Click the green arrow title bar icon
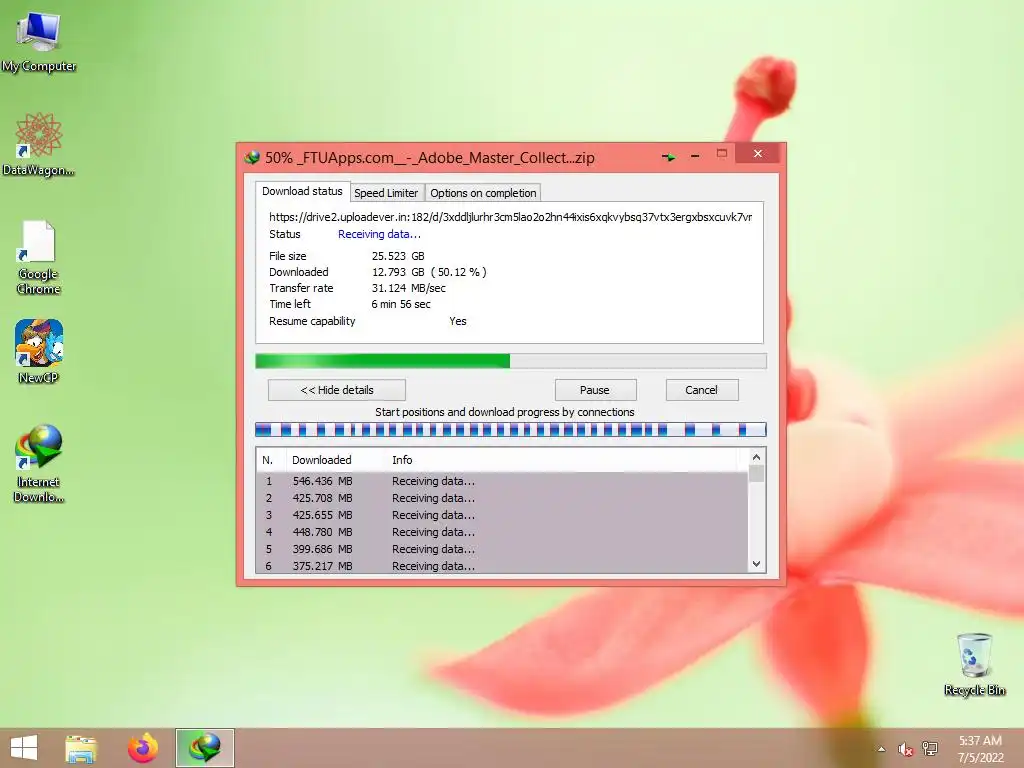The width and height of the screenshot is (1024, 768). [669, 157]
